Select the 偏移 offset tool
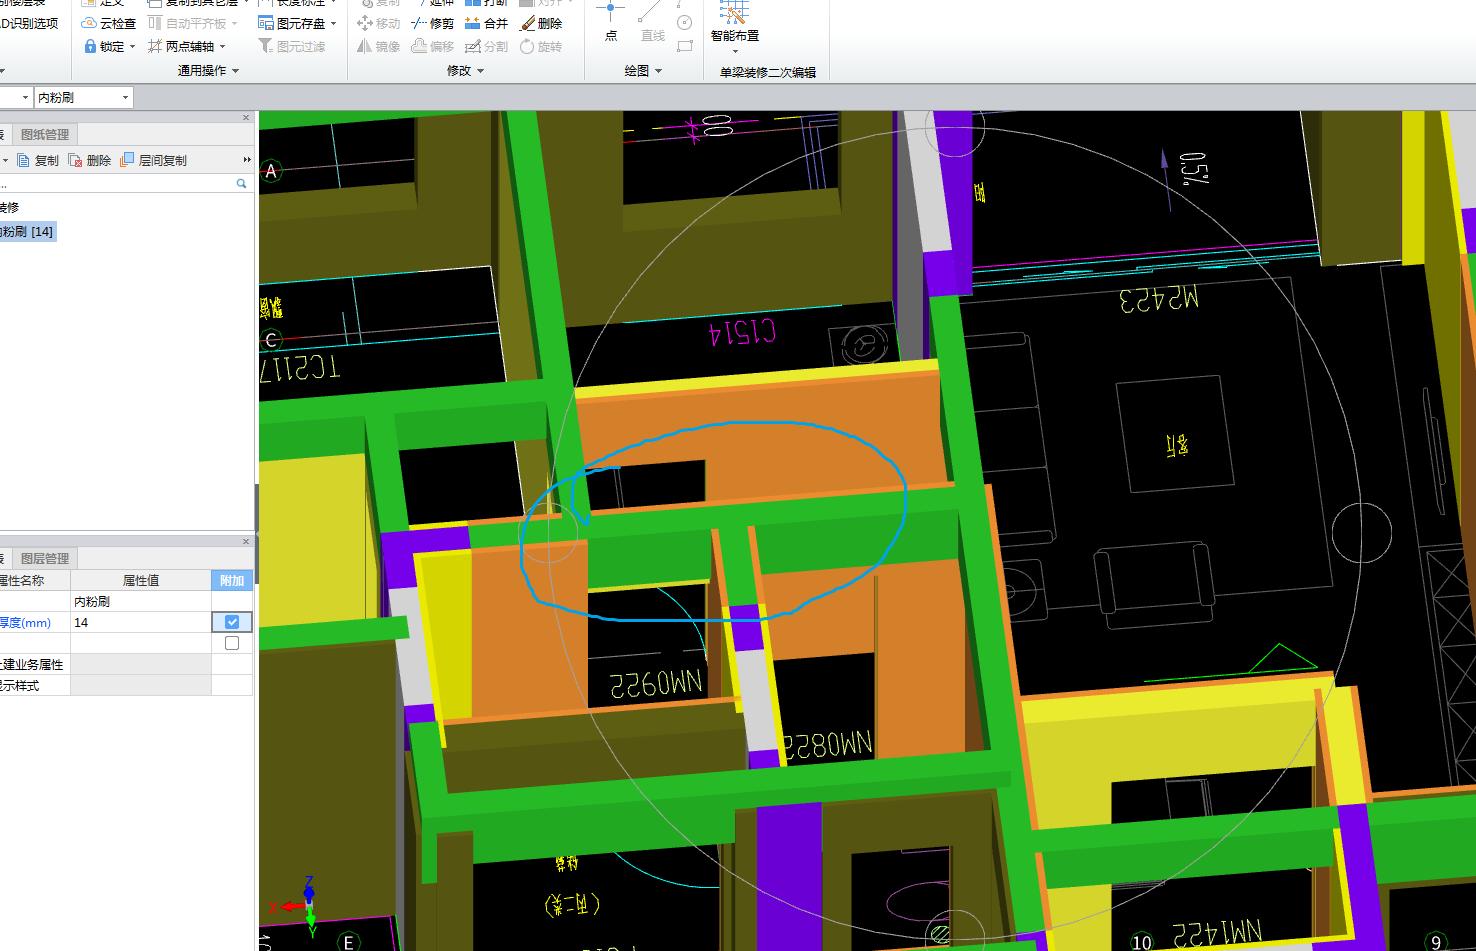The width and height of the screenshot is (1476, 951). (432, 46)
